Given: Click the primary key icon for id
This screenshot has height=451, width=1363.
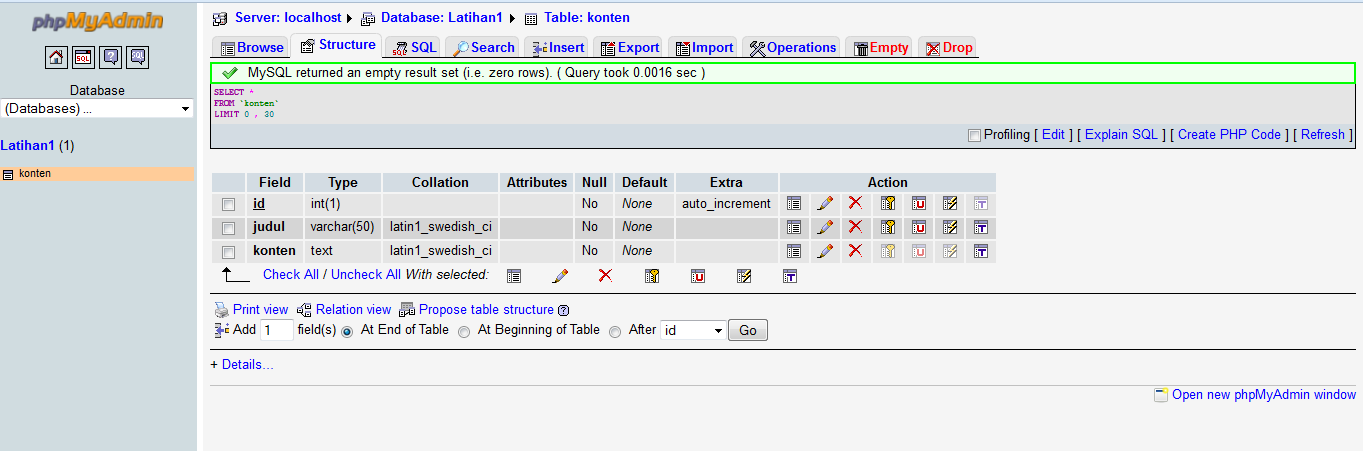Looking at the screenshot, I should coord(888,203).
